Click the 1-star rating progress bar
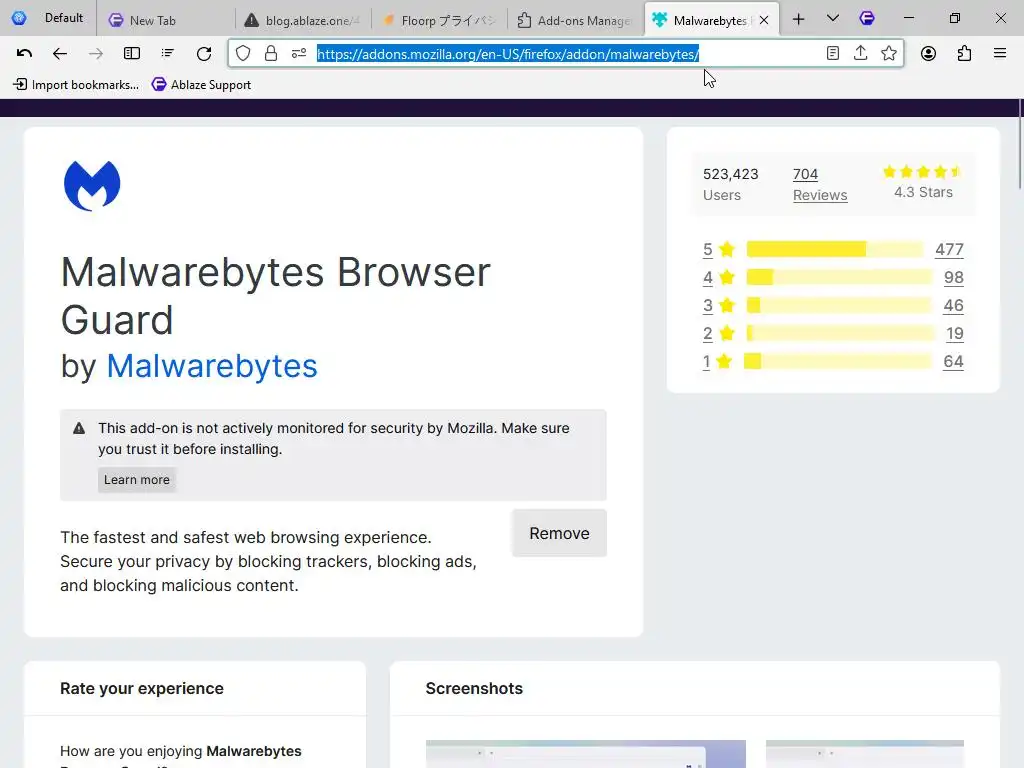This screenshot has height=768, width=1024. click(838, 361)
